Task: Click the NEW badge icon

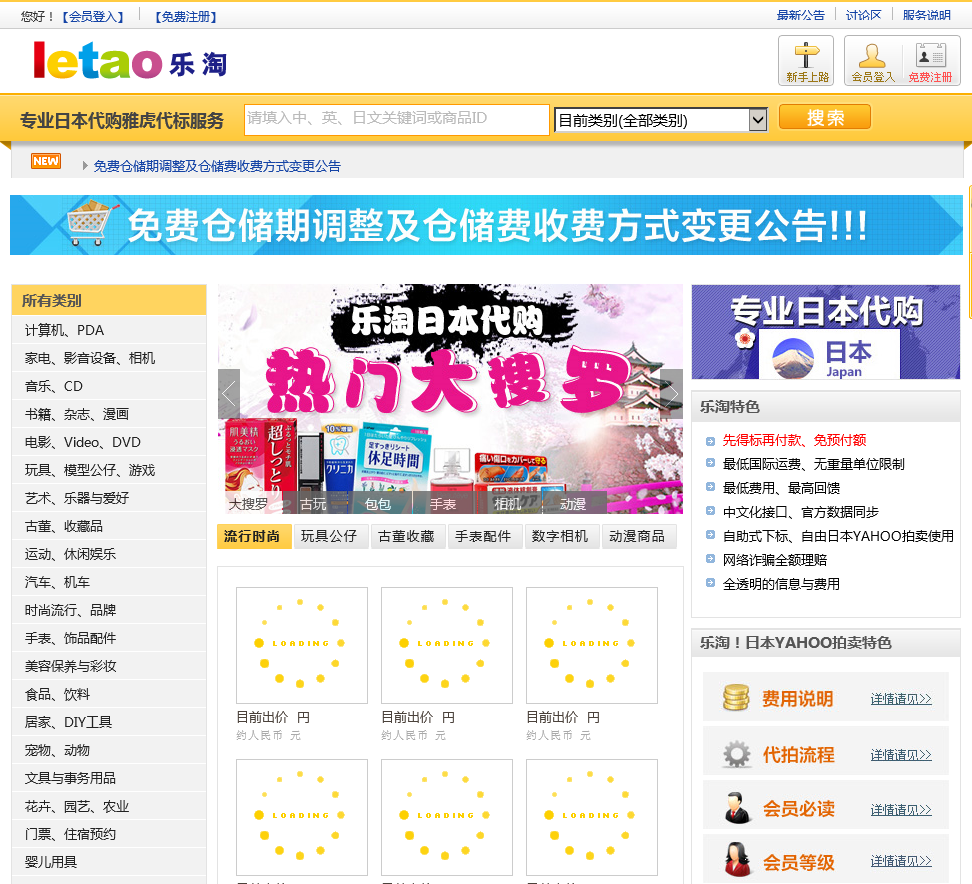Action: tap(46, 161)
